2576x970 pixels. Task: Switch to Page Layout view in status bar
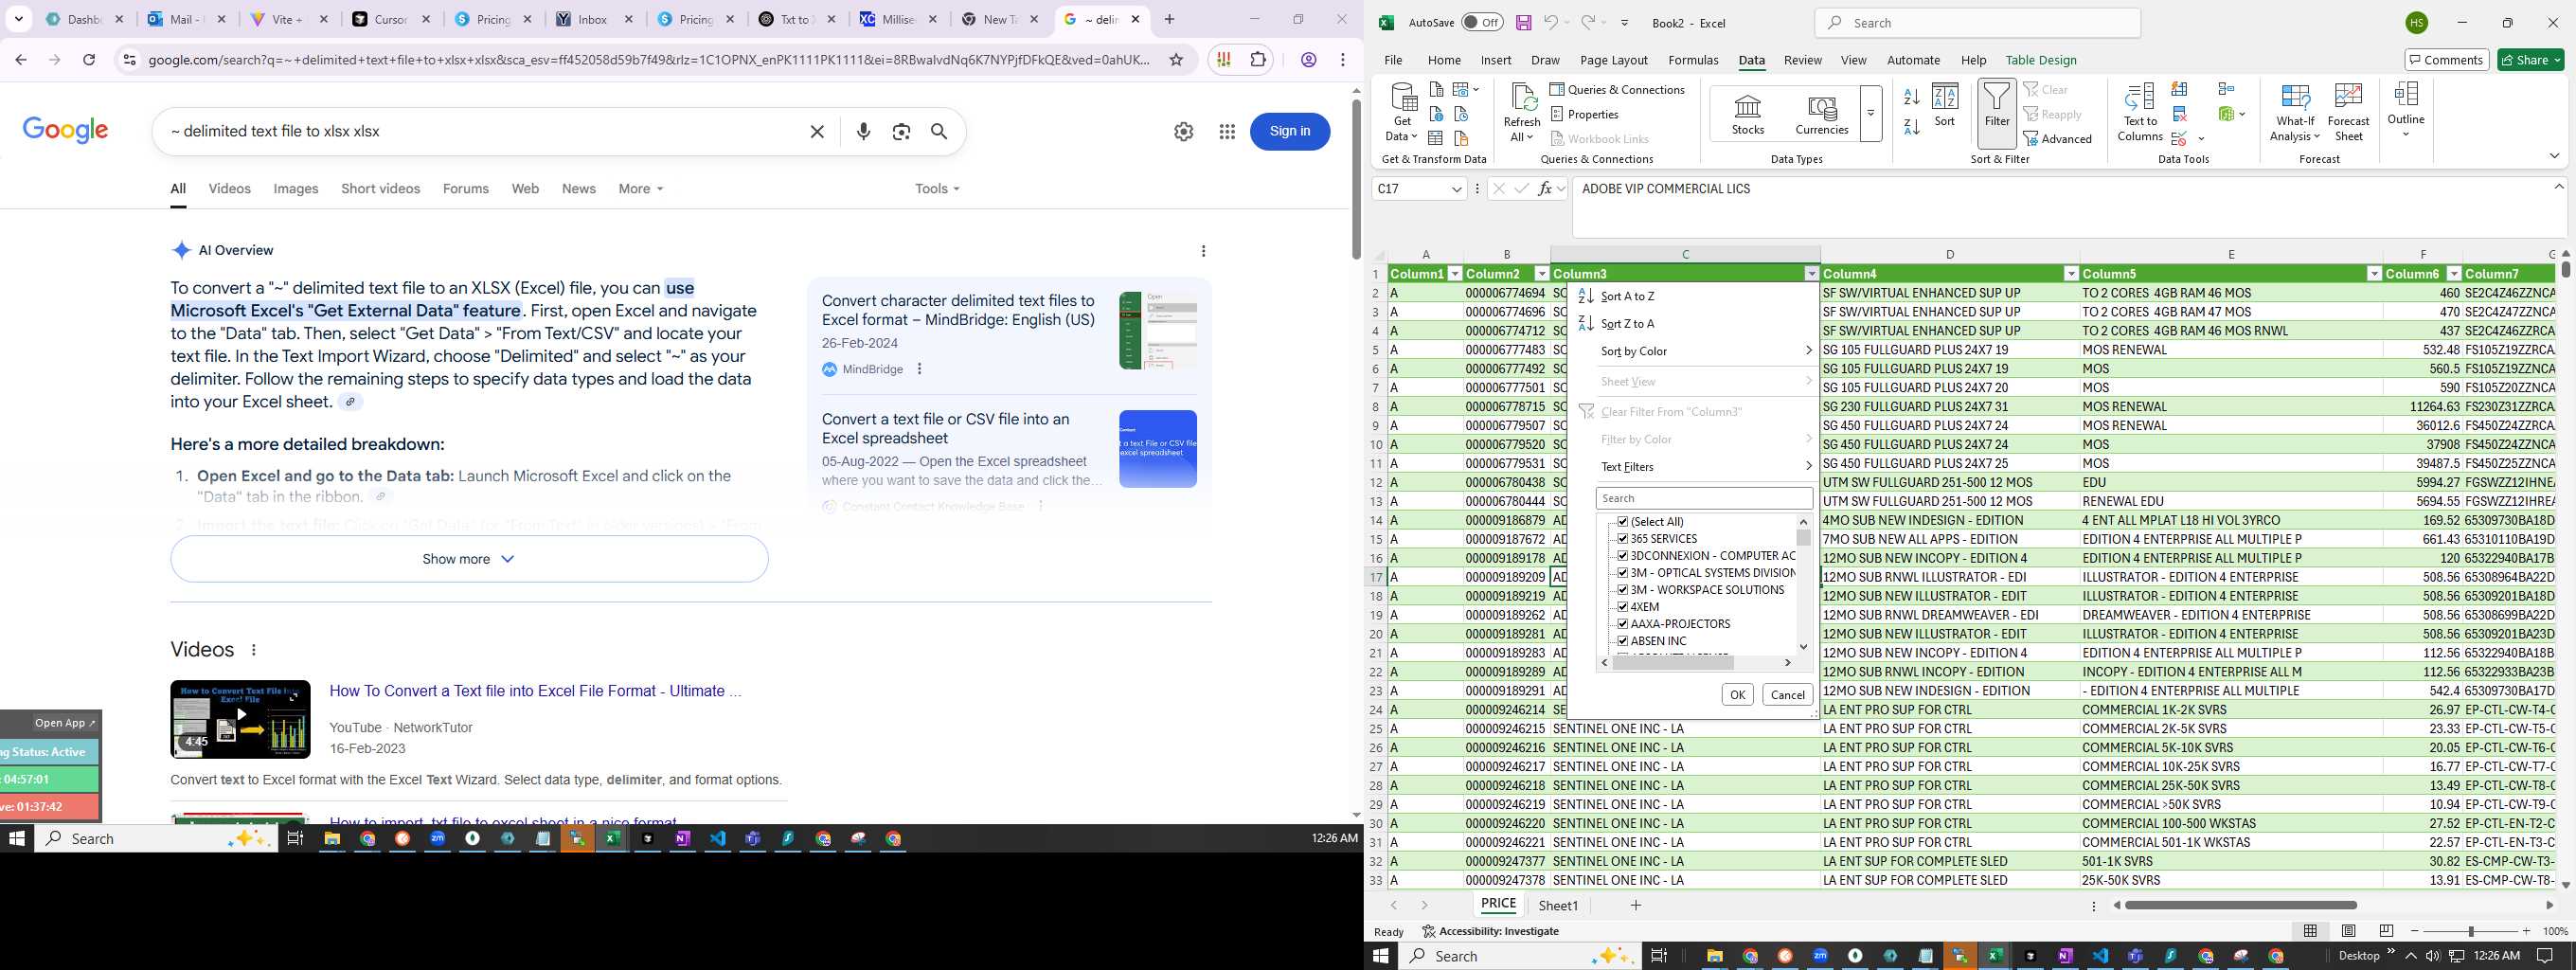[x=2348, y=931]
